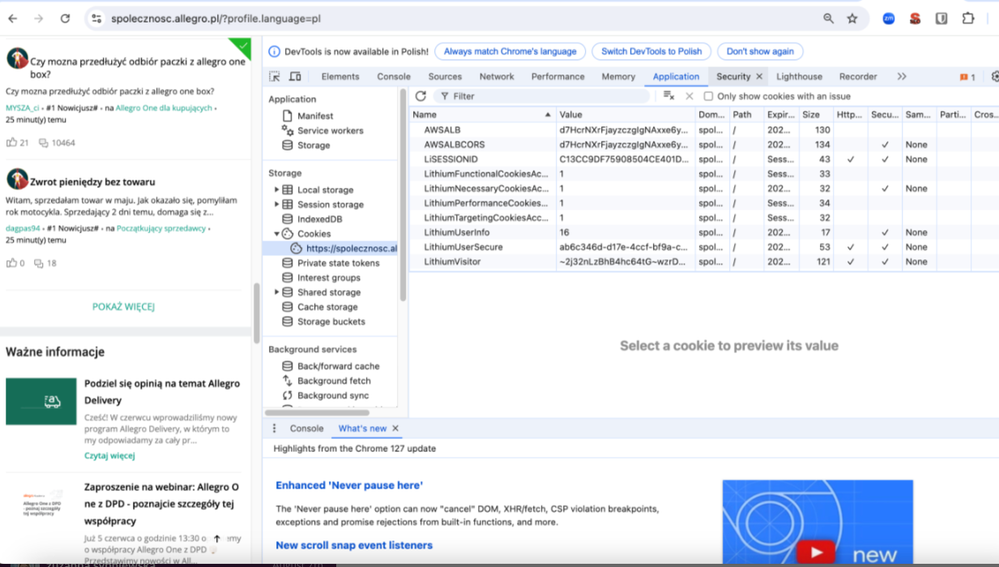The width and height of the screenshot is (999, 567).
Task: Select IndexedDB tree item
Action: (x=319, y=219)
